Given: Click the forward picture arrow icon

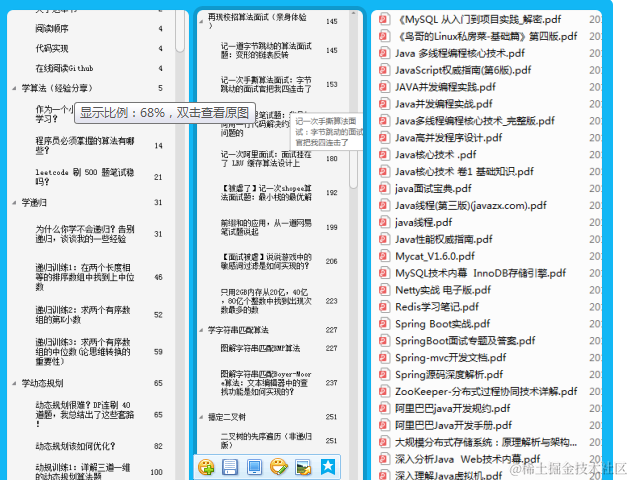Looking at the screenshot, I should (x=303, y=467).
